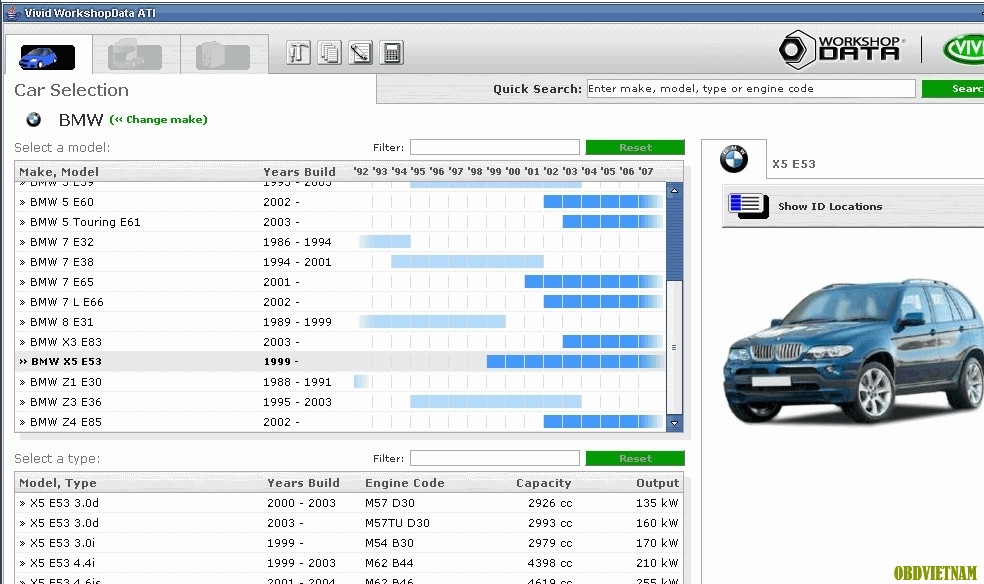Select the blue car vehicle tab
Viewport: 984px width, 584px height.
point(48,56)
